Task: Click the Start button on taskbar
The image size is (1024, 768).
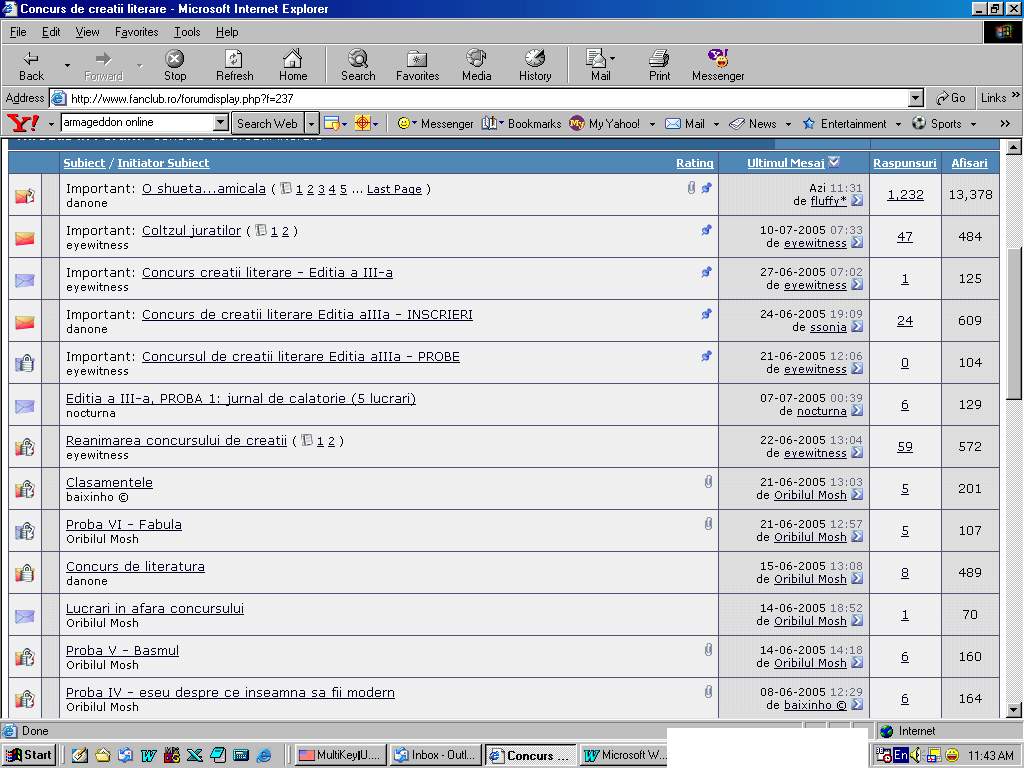Action: [x=29, y=755]
